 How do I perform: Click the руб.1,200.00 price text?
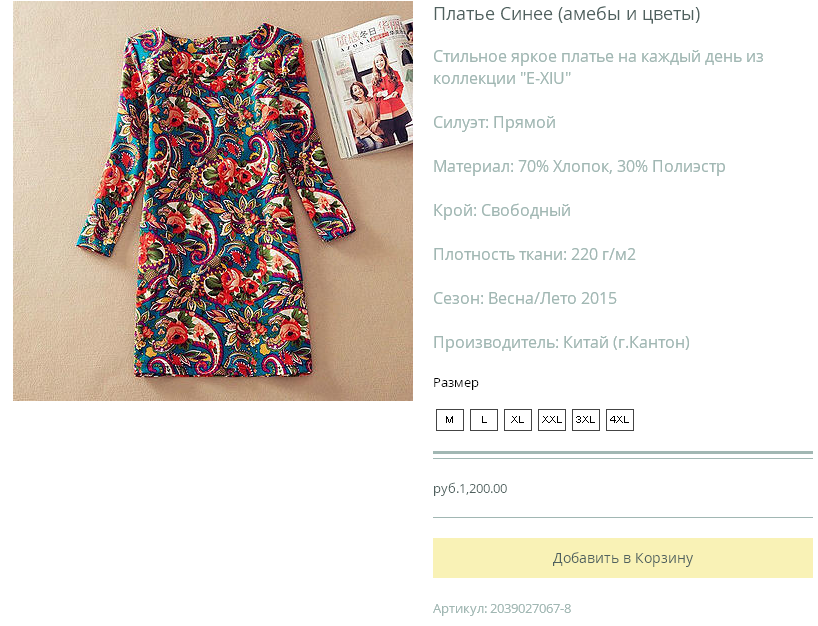[470, 489]
